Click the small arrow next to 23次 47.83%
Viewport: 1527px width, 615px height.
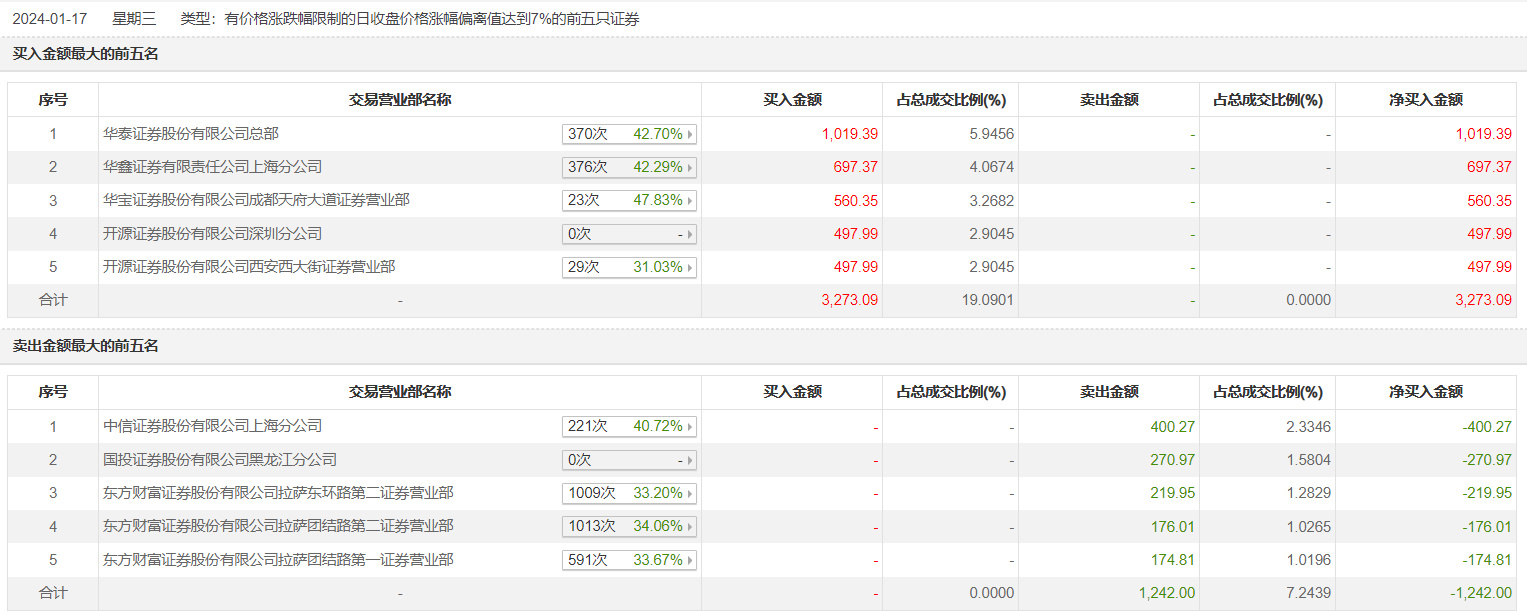[690, 201]
